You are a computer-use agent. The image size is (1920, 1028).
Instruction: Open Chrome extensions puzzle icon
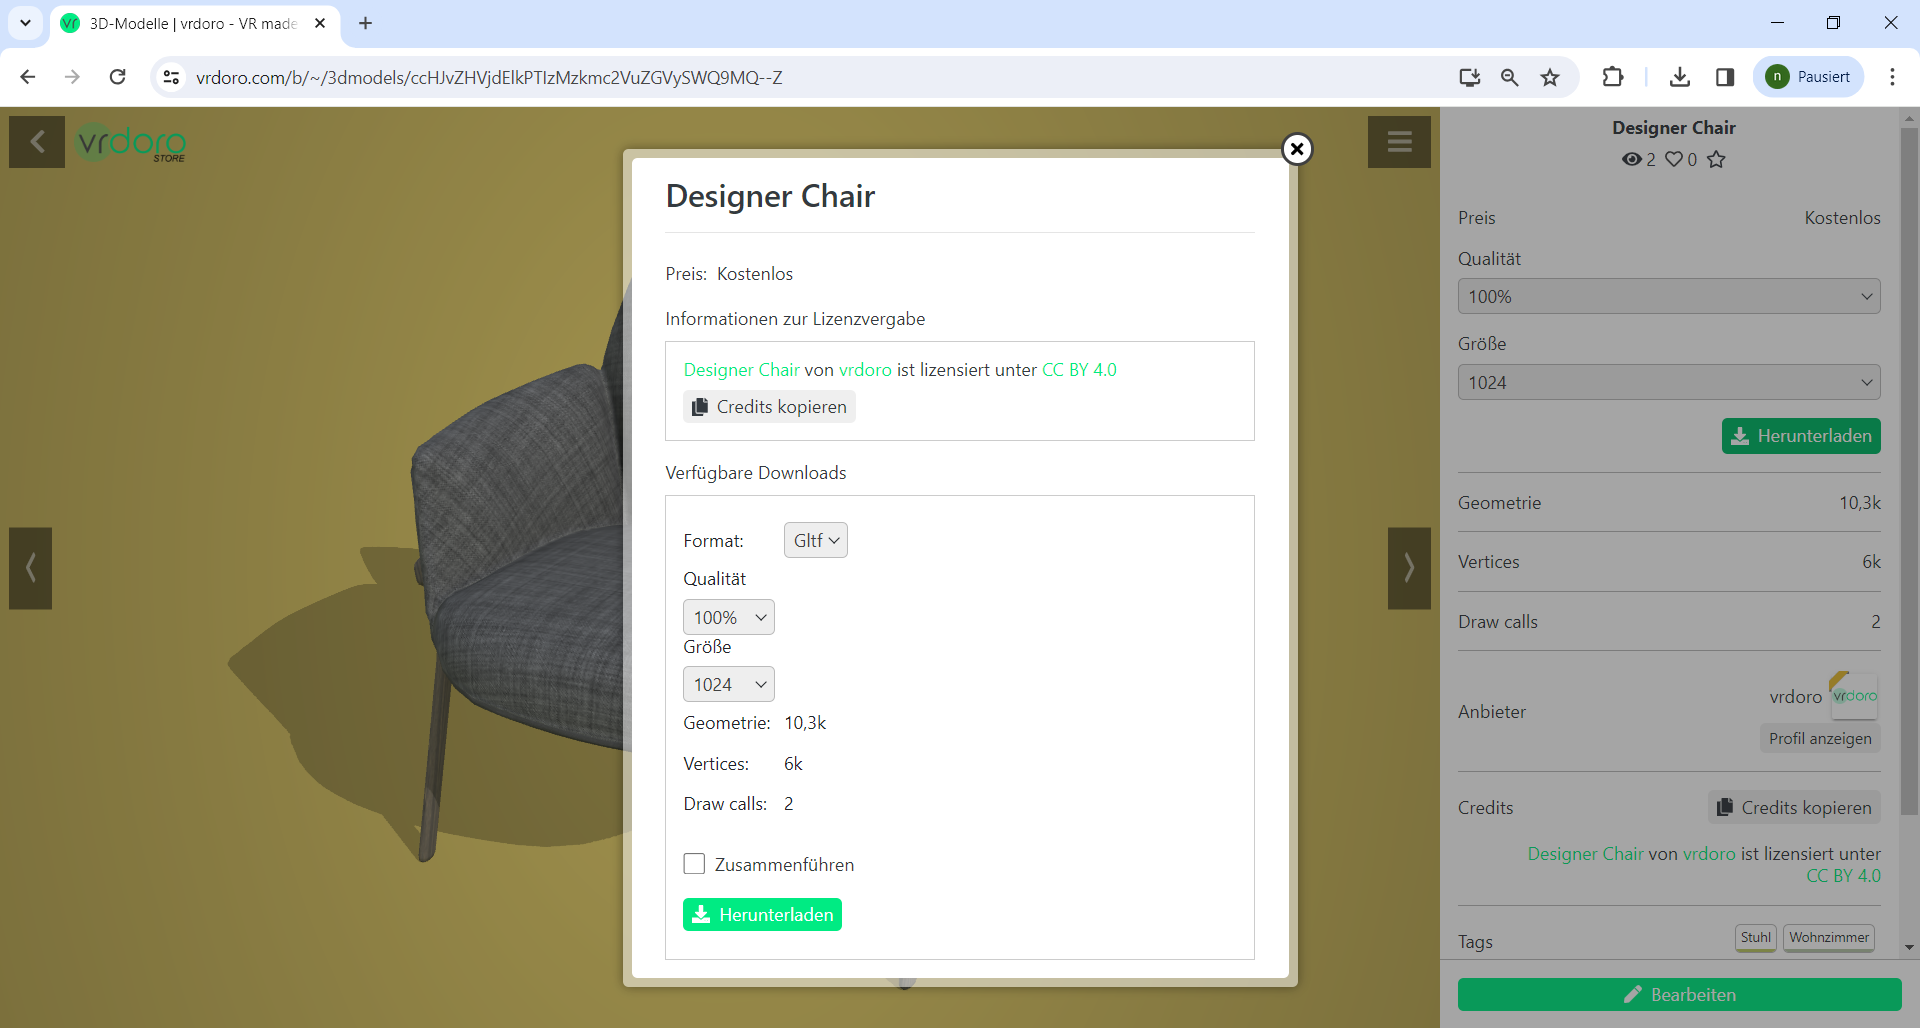pos(1612,77)
